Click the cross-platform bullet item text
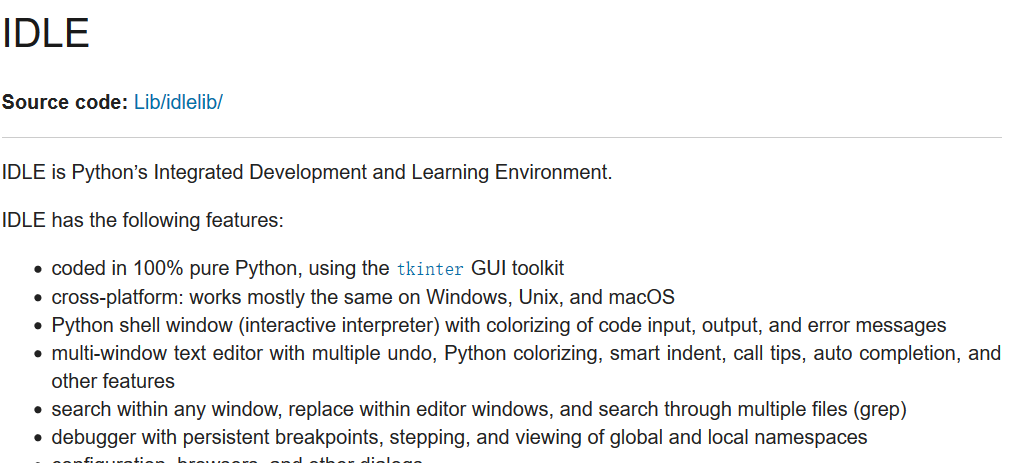 pos(363,297)
